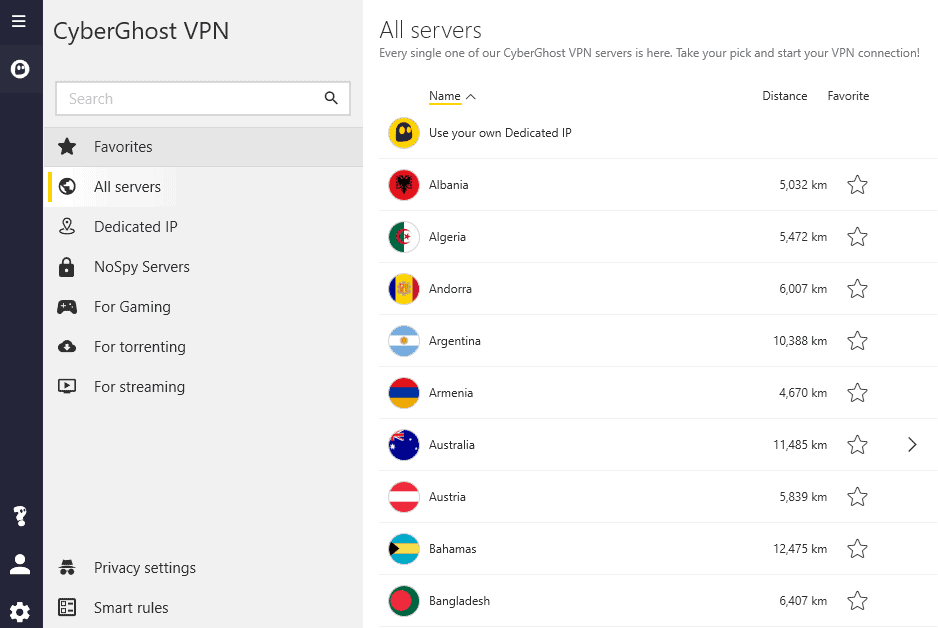938x628 pixels.
Task: Sort servers by Name column
Action: click(x=445, y=97)
